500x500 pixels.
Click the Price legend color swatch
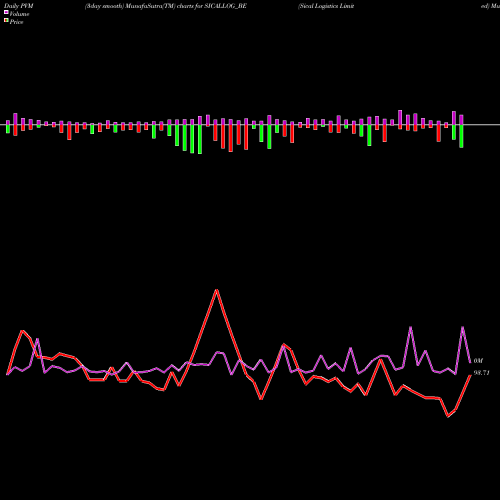click(6, 20)
